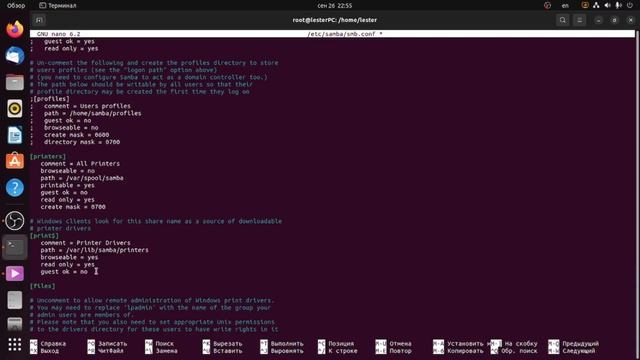Click the line comment = Printer Drivers
The image size is (640, 360).
[86, 243]
